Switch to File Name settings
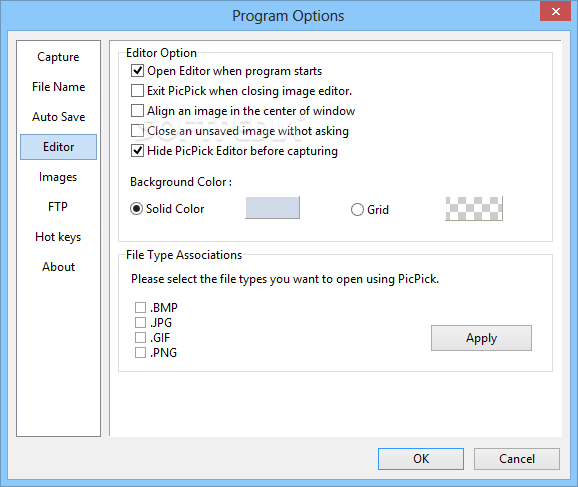578x487 pixels. tap(58, 87)
